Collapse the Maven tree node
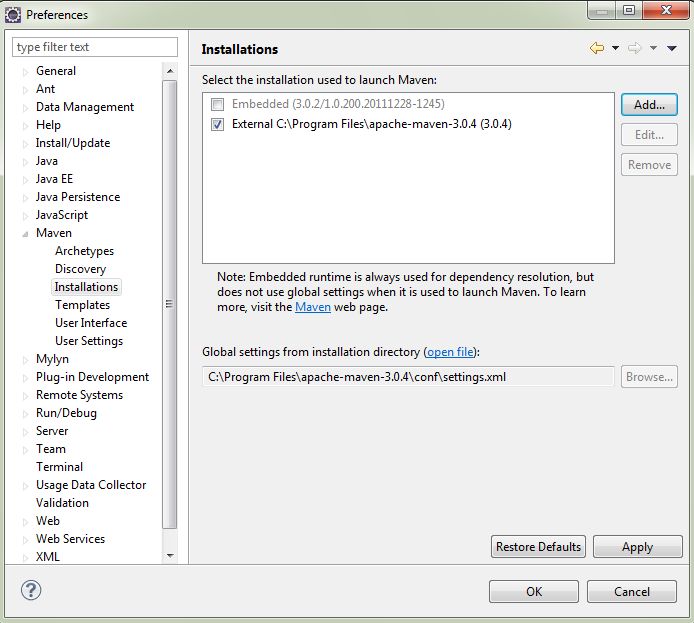 click(x=25, y=234)
